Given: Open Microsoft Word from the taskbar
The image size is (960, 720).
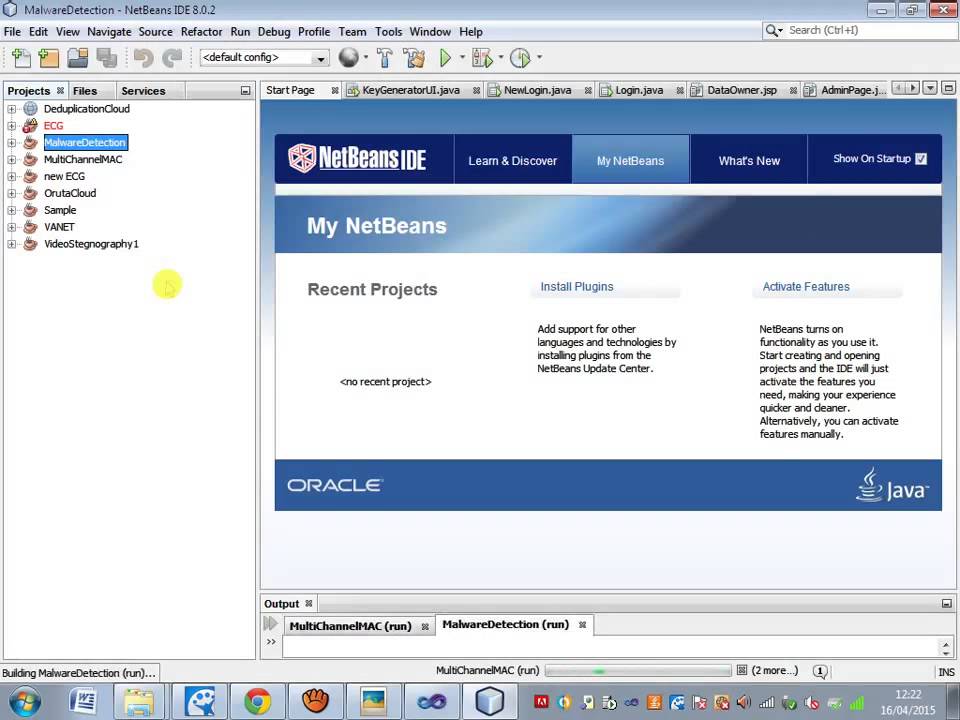Looking at the screenshot, I should coord(83,701).
